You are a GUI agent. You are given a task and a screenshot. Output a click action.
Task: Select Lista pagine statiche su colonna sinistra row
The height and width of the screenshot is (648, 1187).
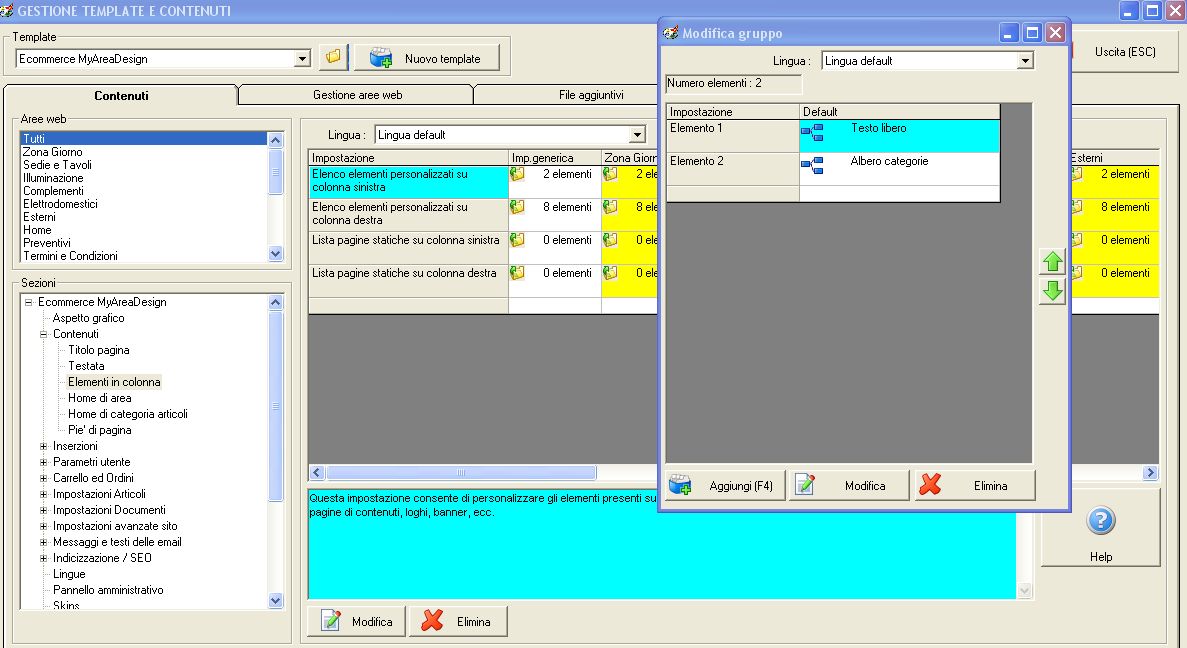(408, 248)
